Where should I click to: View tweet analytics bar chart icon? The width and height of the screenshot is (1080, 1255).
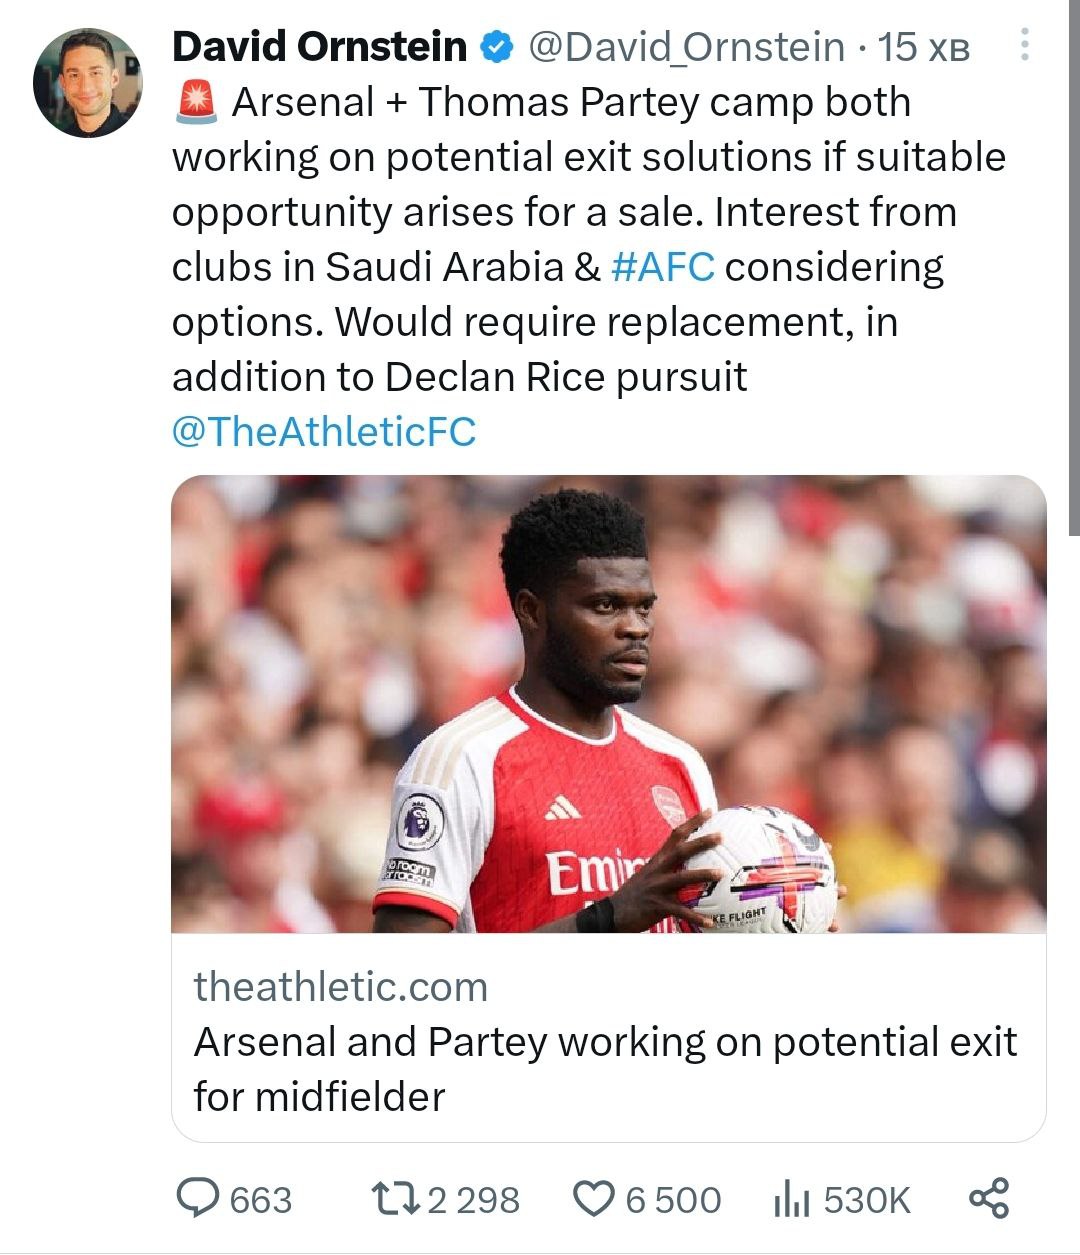click(x=792, y=1198)
